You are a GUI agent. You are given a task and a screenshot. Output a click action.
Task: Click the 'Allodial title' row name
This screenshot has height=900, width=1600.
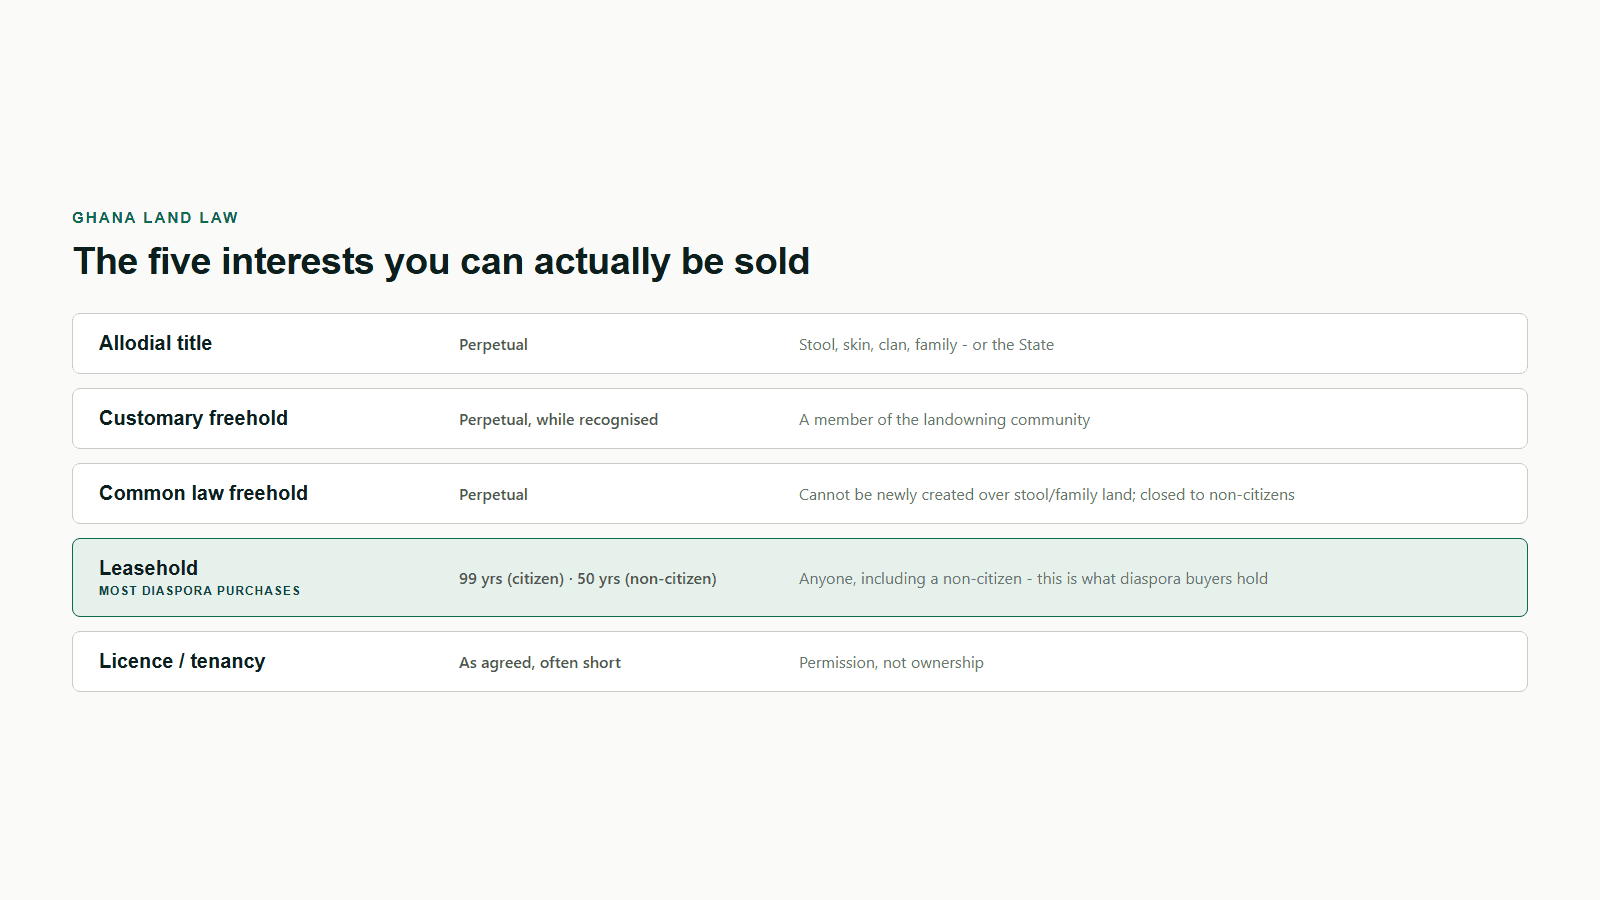tap(155, 343)
